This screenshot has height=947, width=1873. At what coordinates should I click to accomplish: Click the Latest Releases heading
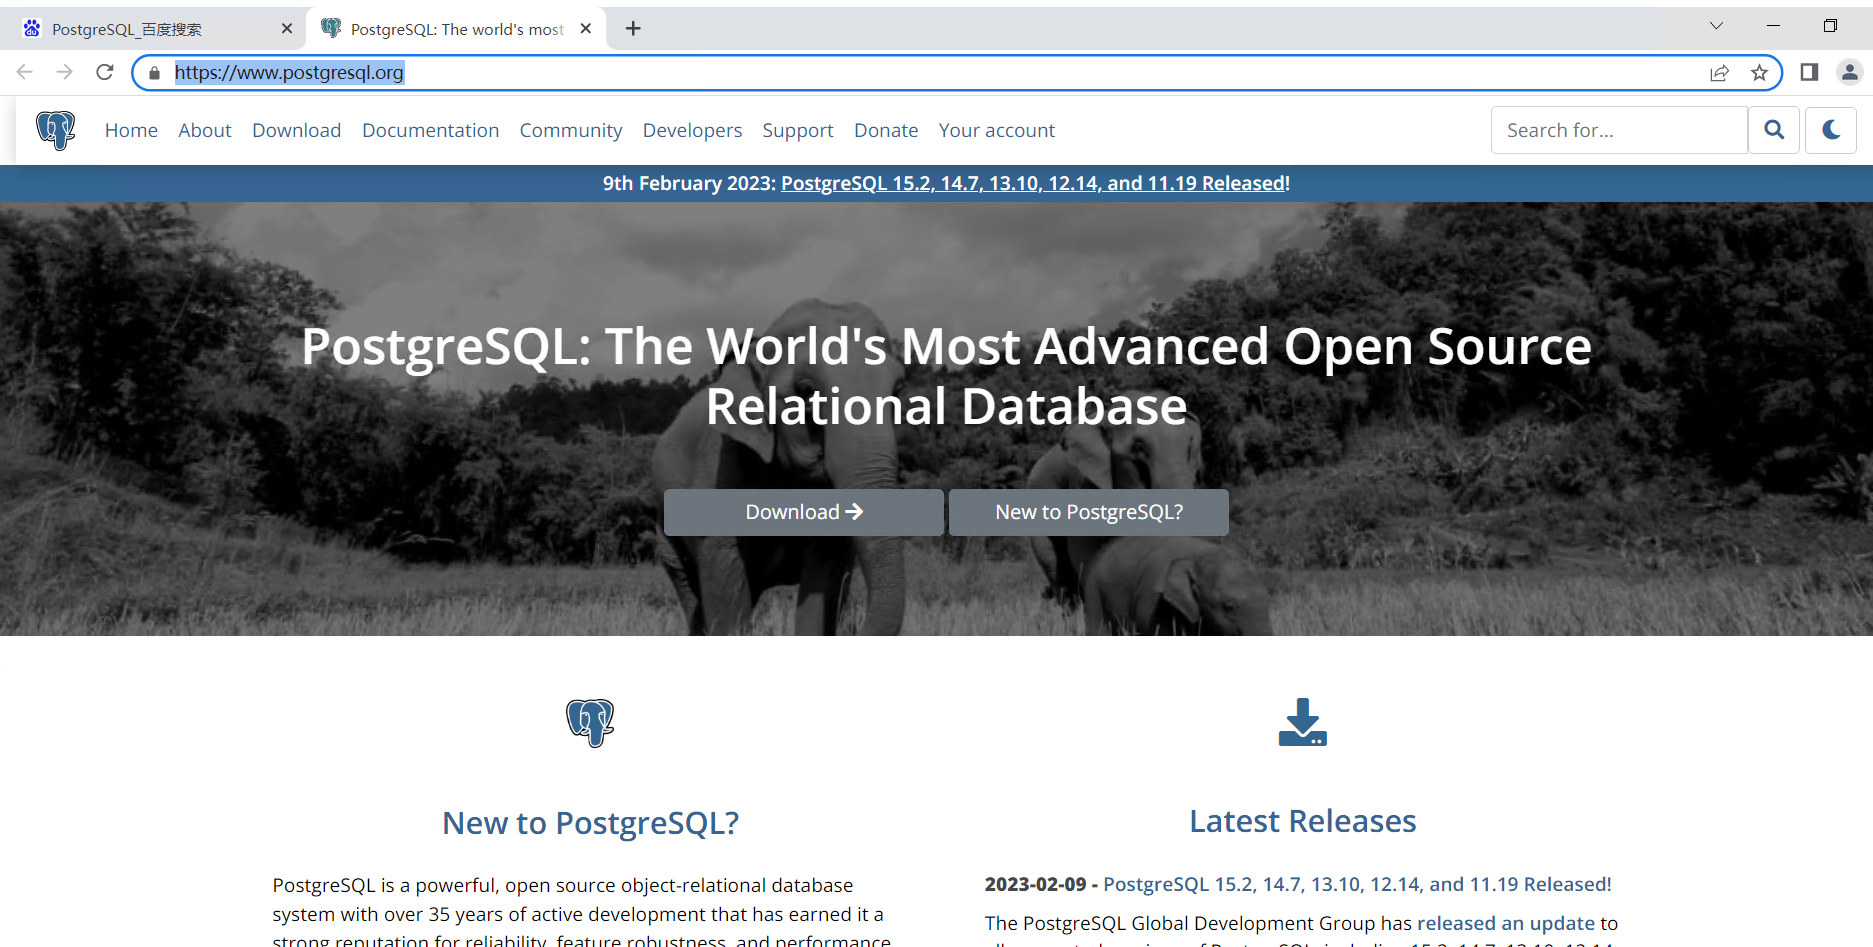click(x=1303, y=821)
